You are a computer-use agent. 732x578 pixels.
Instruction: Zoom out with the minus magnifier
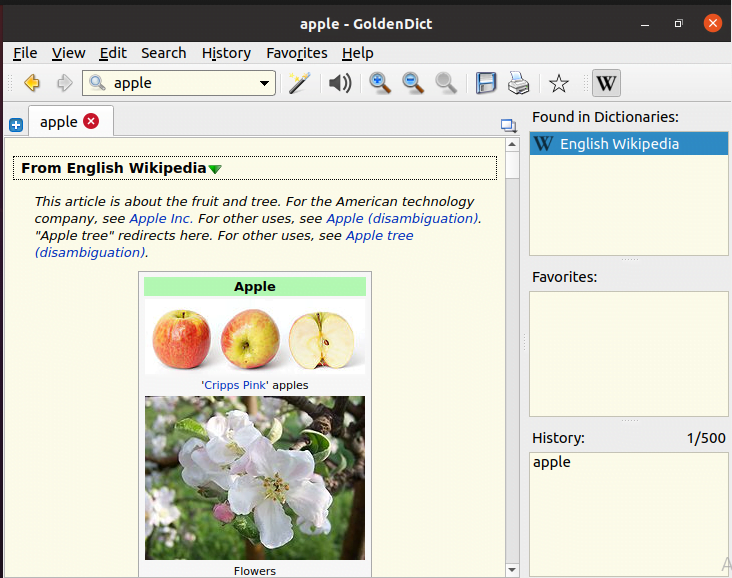413,83
